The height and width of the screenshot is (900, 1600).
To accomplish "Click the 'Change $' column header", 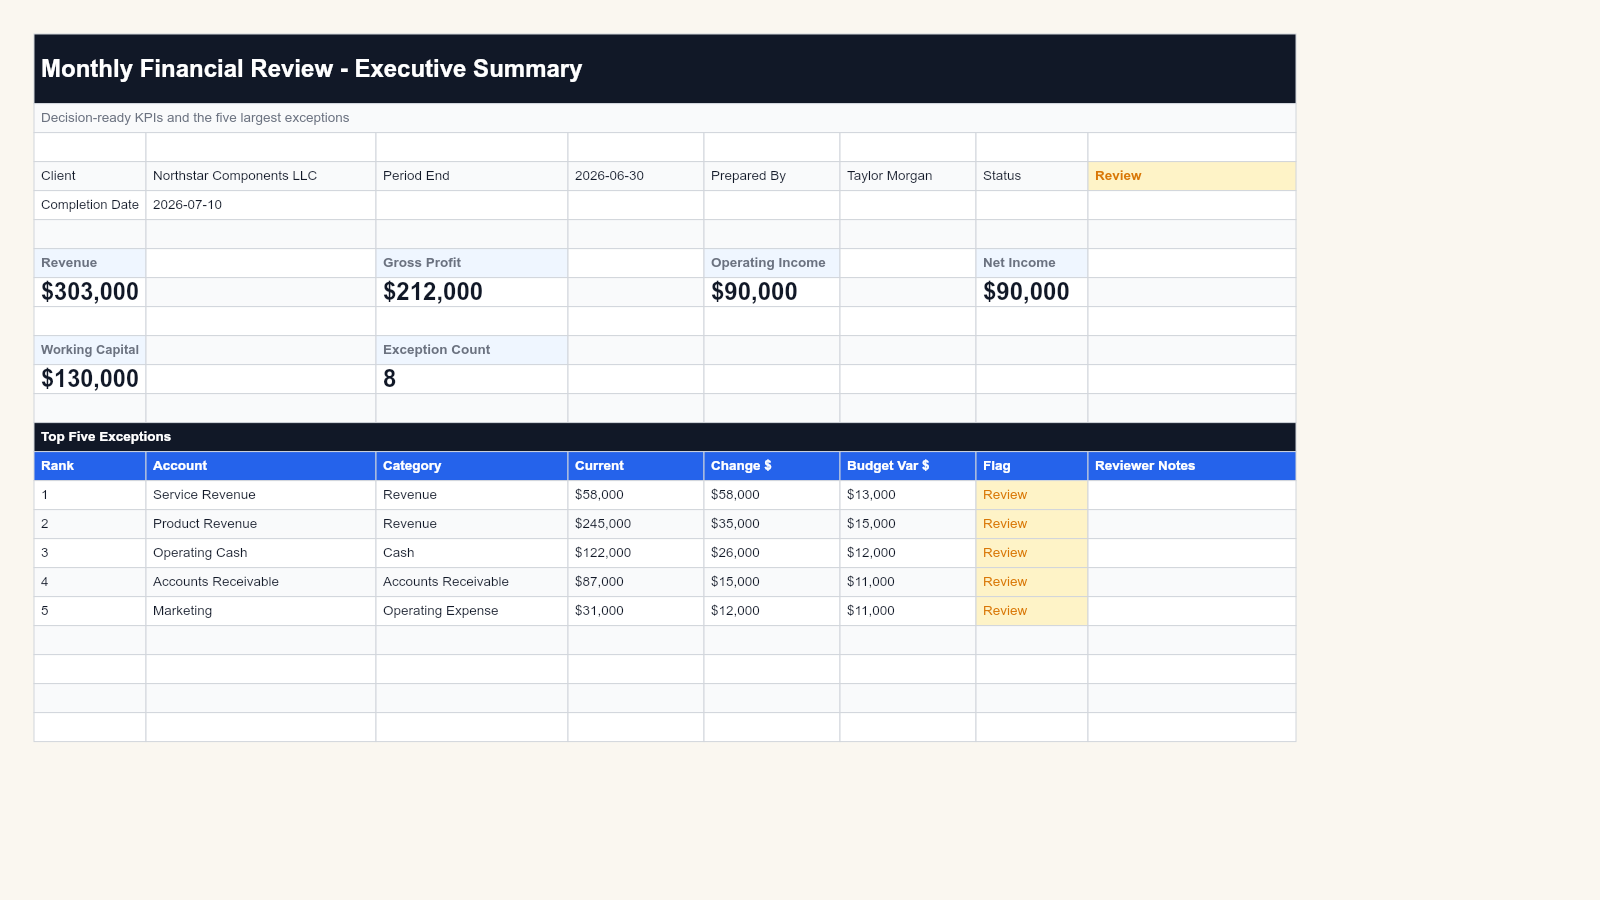I will click(x=772, y=466).
